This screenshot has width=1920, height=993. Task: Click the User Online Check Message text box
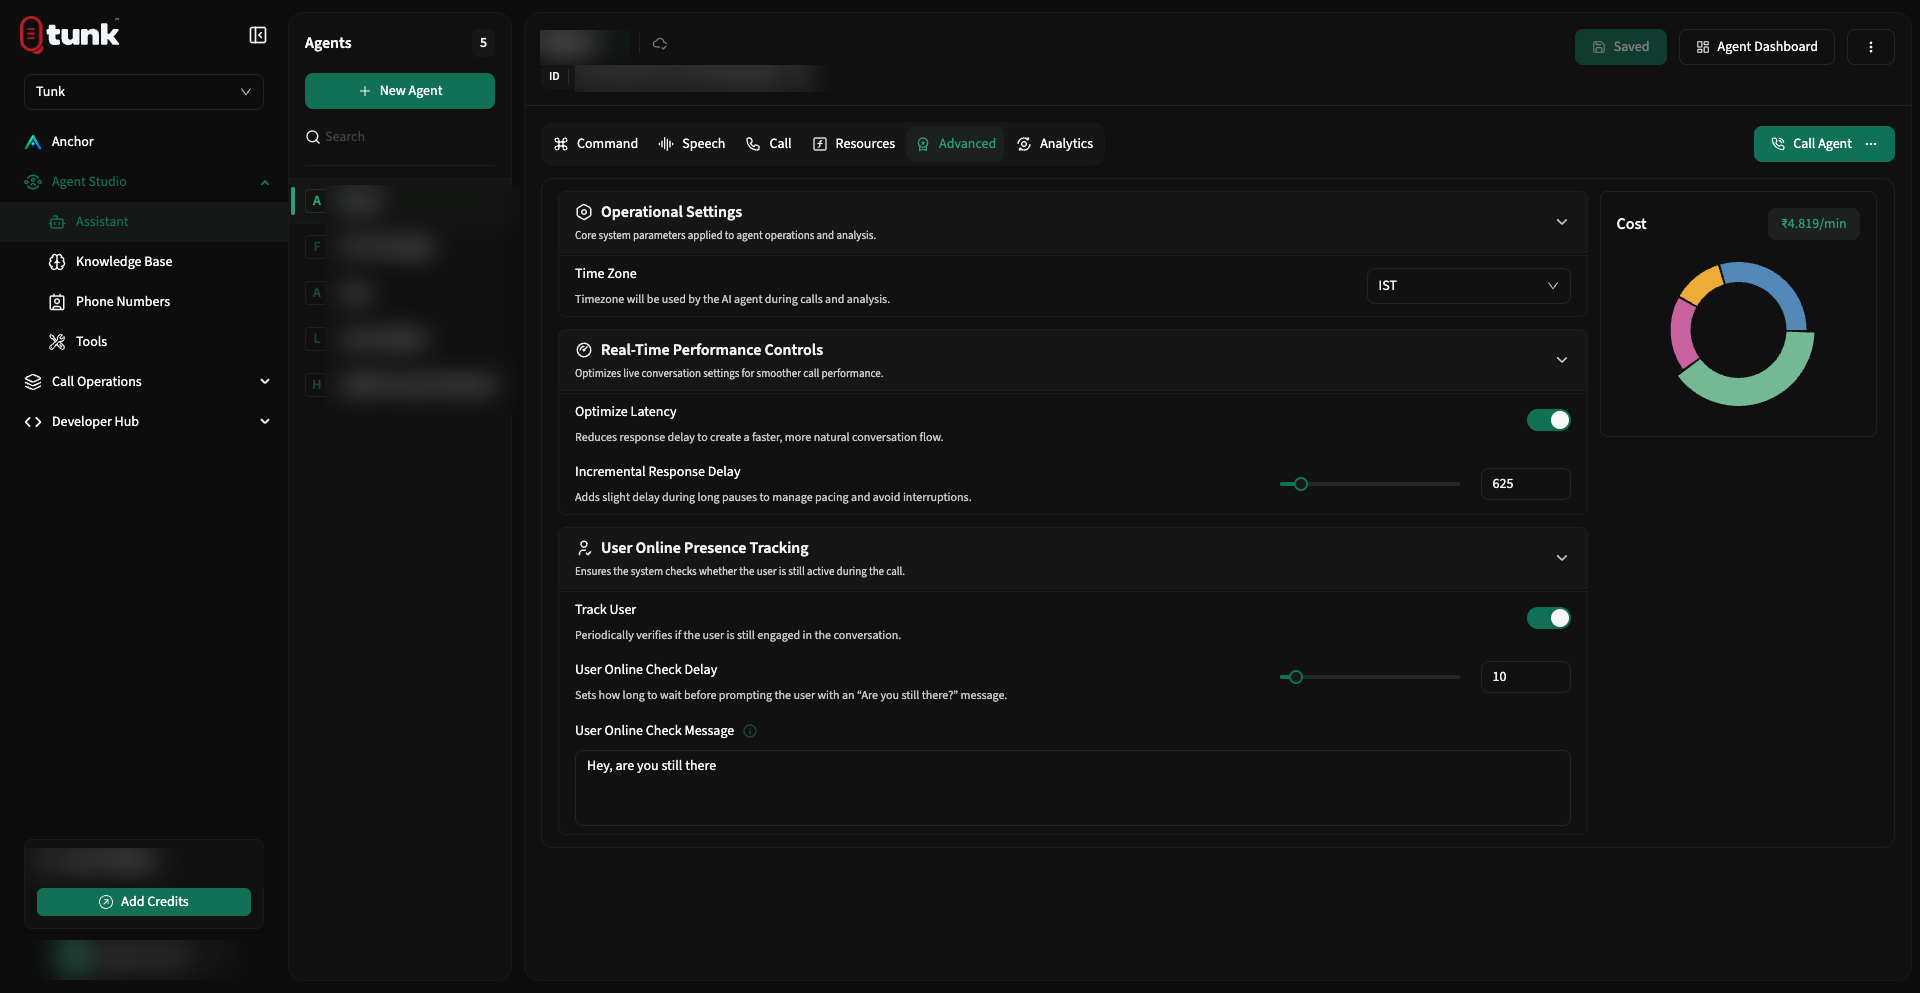coord(1072,788)
